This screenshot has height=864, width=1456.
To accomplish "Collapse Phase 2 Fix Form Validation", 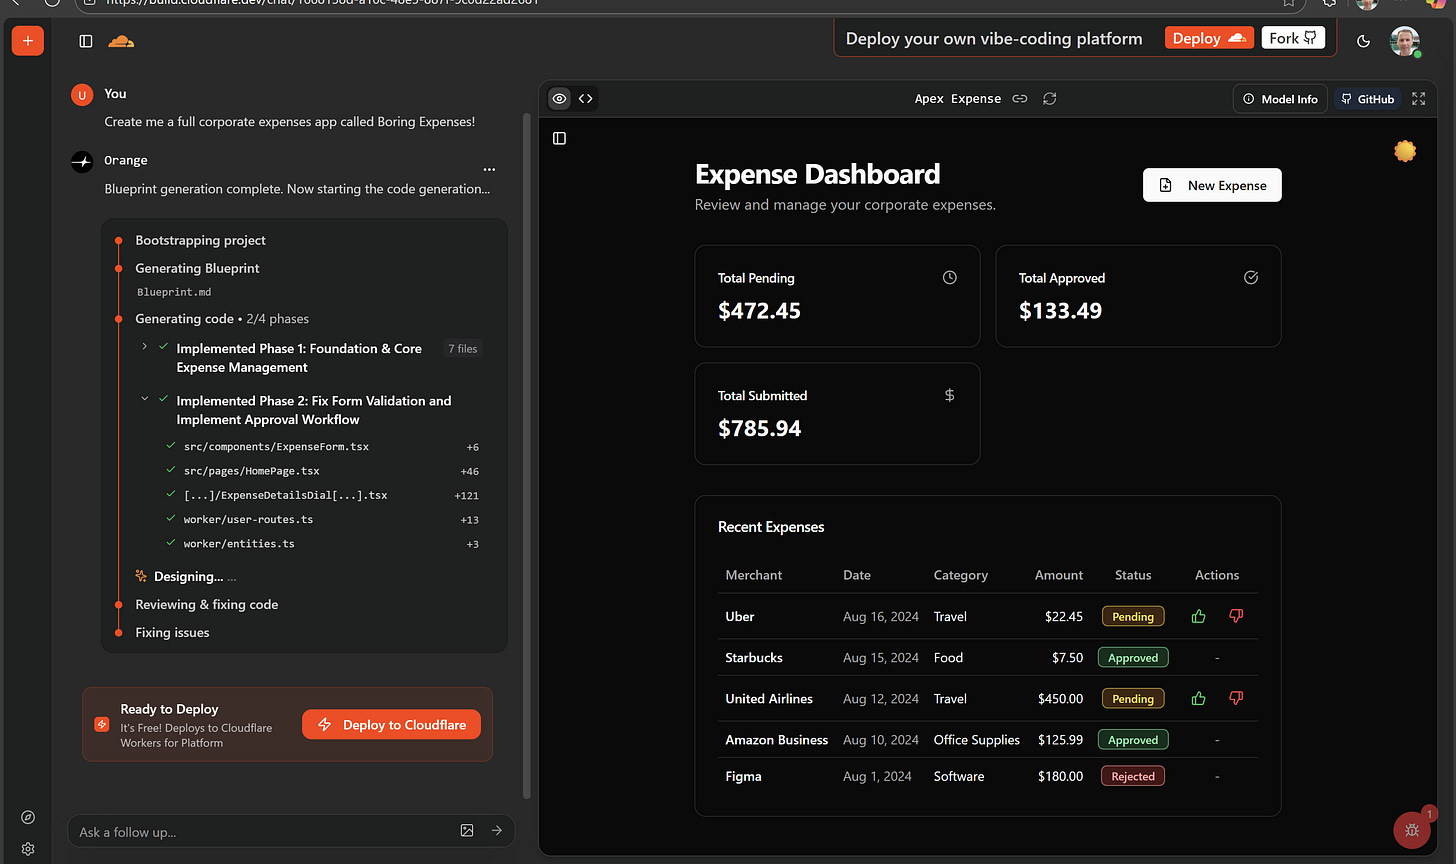I will pos(145,398).
